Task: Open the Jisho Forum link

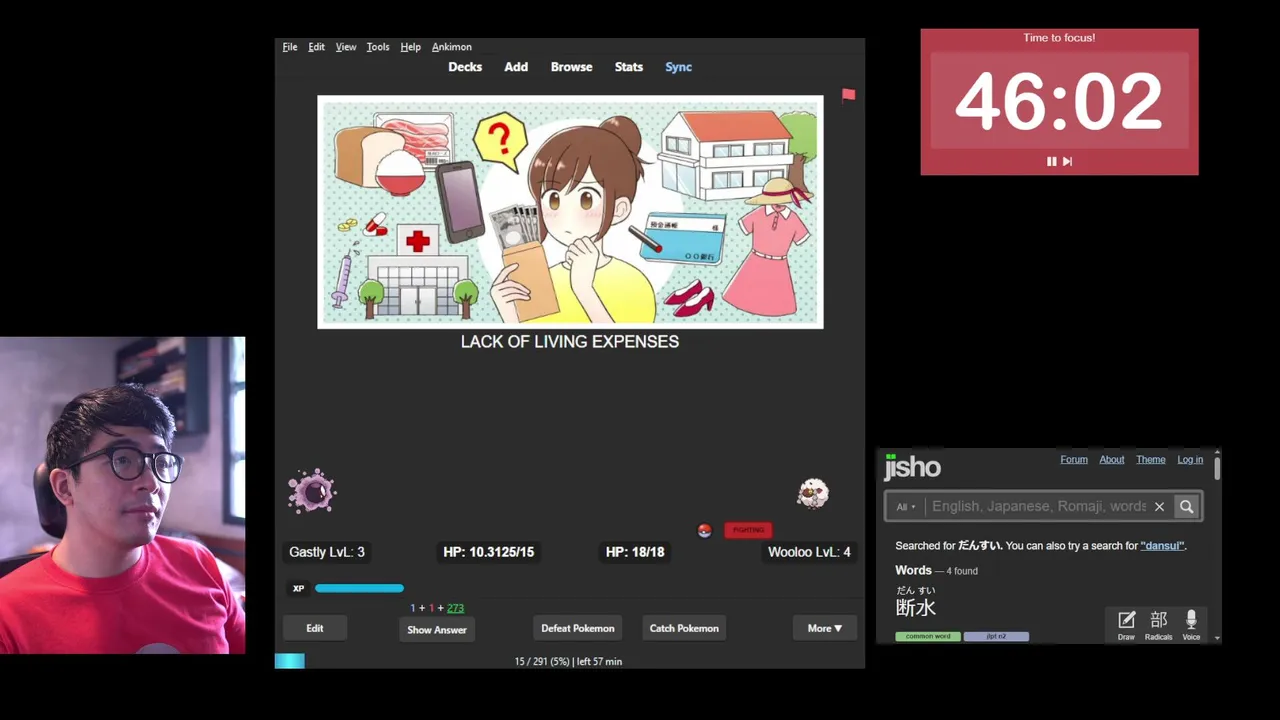Action: [1074, 460]
